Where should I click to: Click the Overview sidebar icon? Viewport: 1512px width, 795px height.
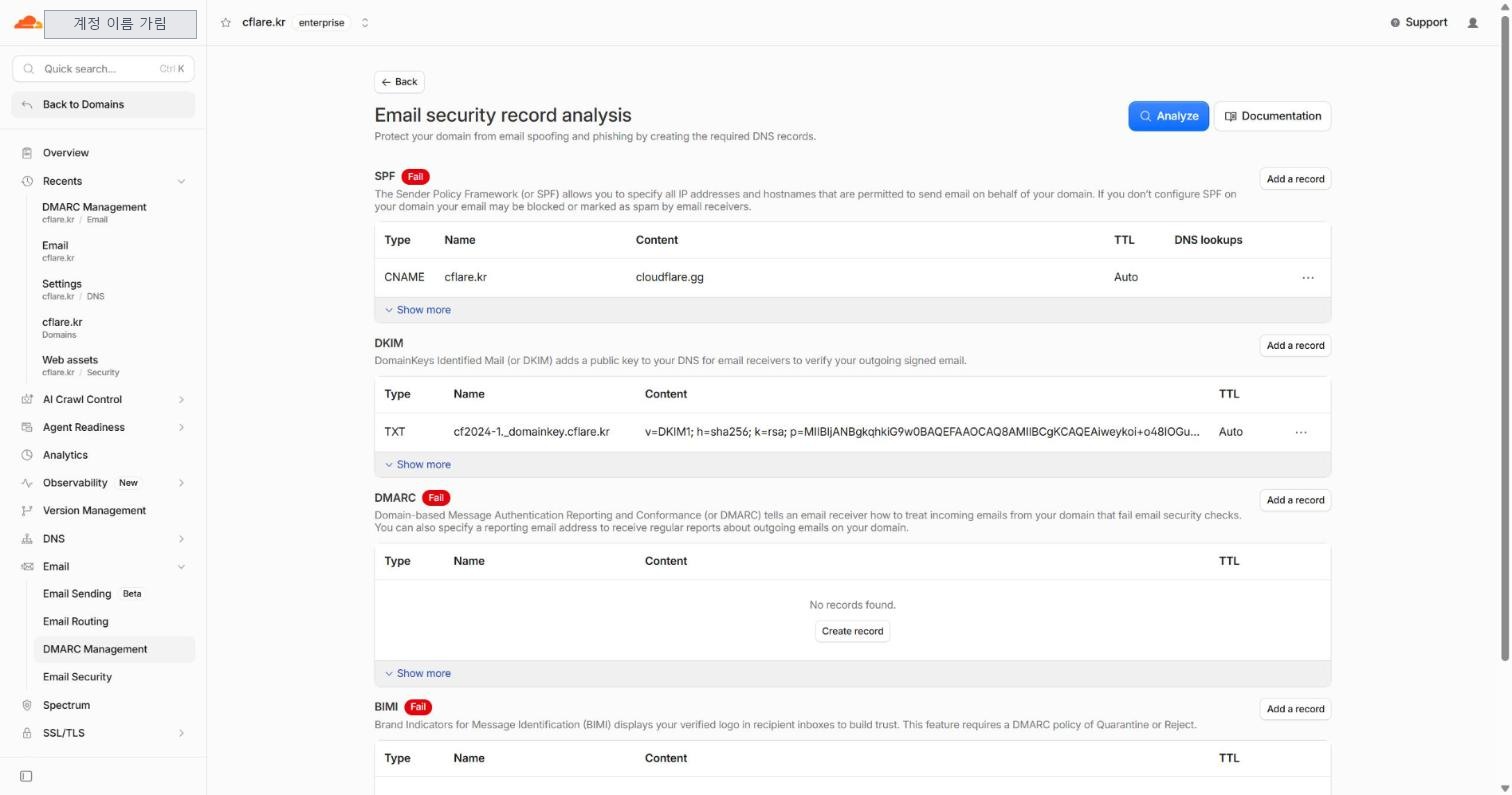[x=27, y=153]
